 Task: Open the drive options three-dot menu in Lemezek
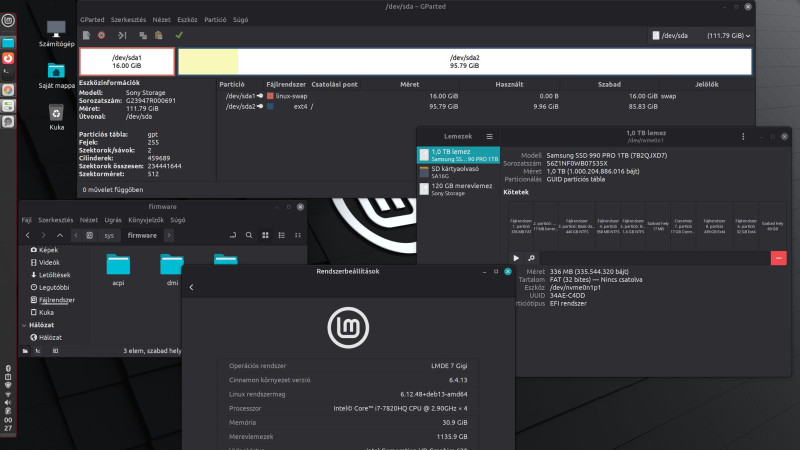click(x=743, y=136)
